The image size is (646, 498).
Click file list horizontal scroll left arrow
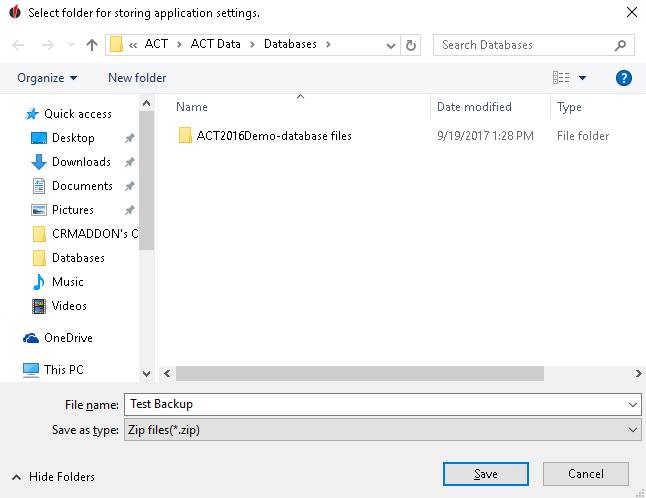point(167,374)
